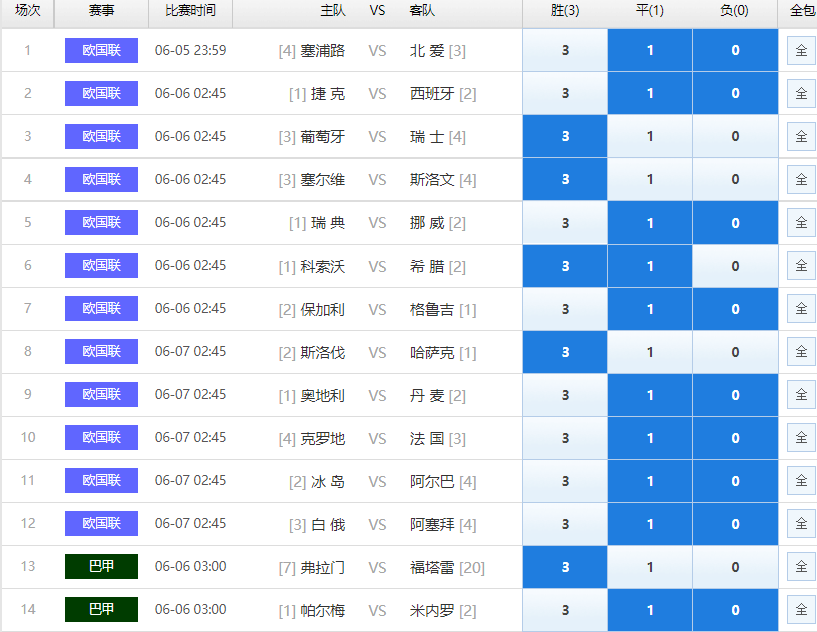817x632 pixels.
Task: Click 全 button for match 14 帕尔梅
Action: click(x=801, y=610)
